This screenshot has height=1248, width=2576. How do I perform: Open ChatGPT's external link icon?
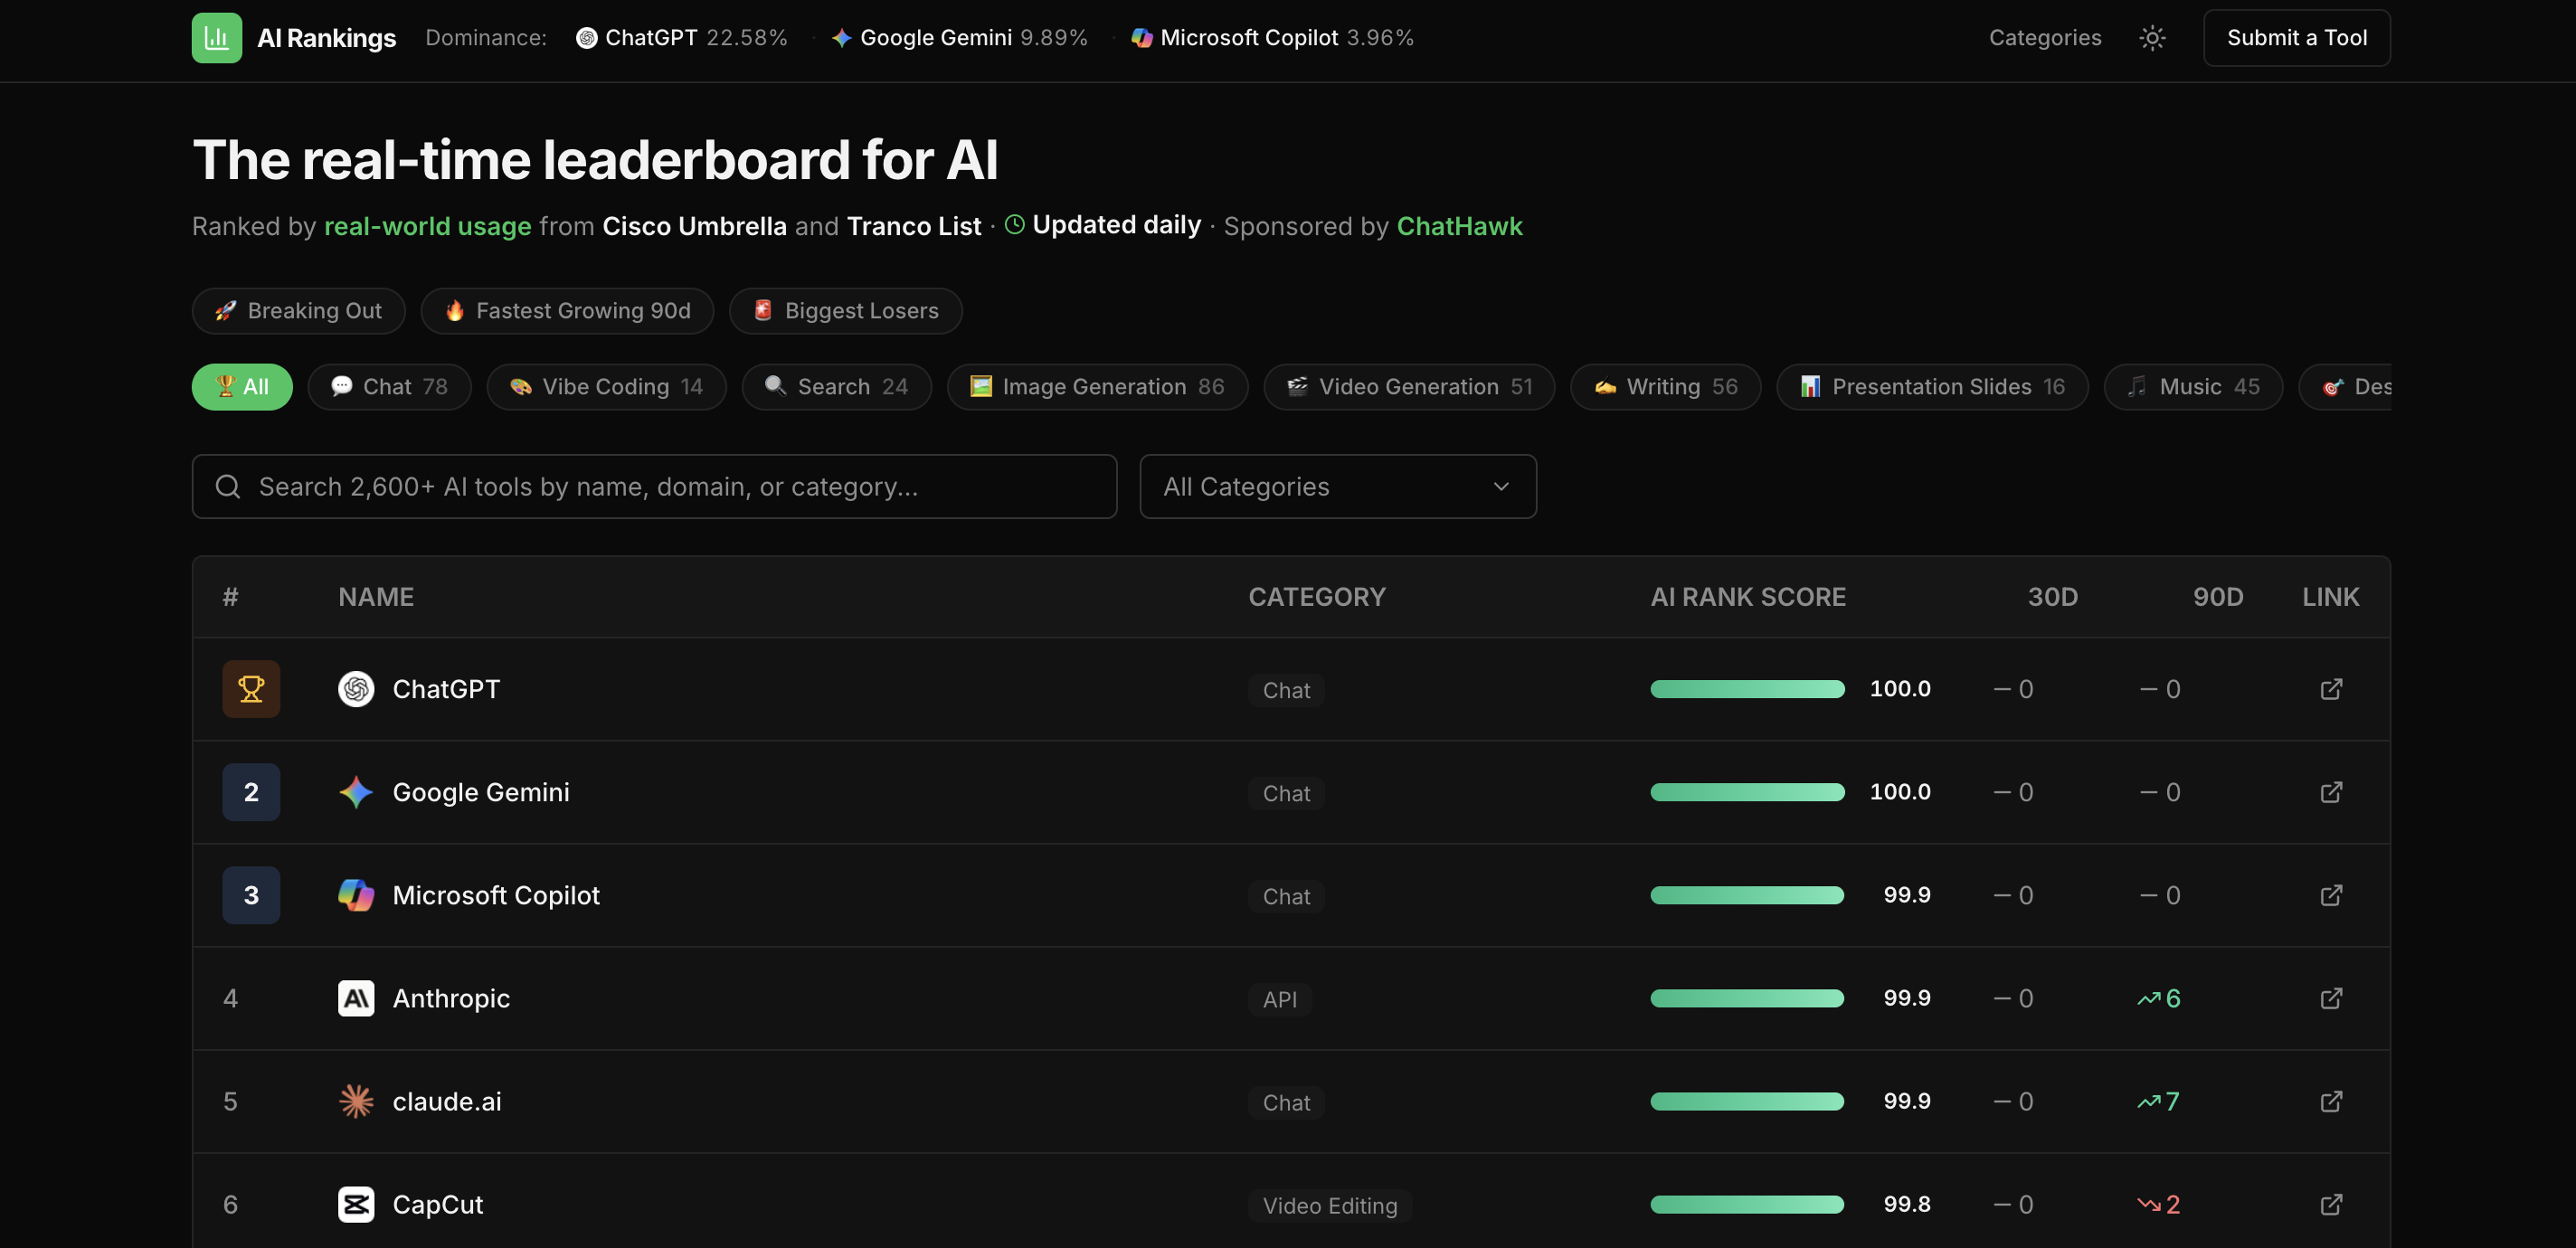point(2332,688)
